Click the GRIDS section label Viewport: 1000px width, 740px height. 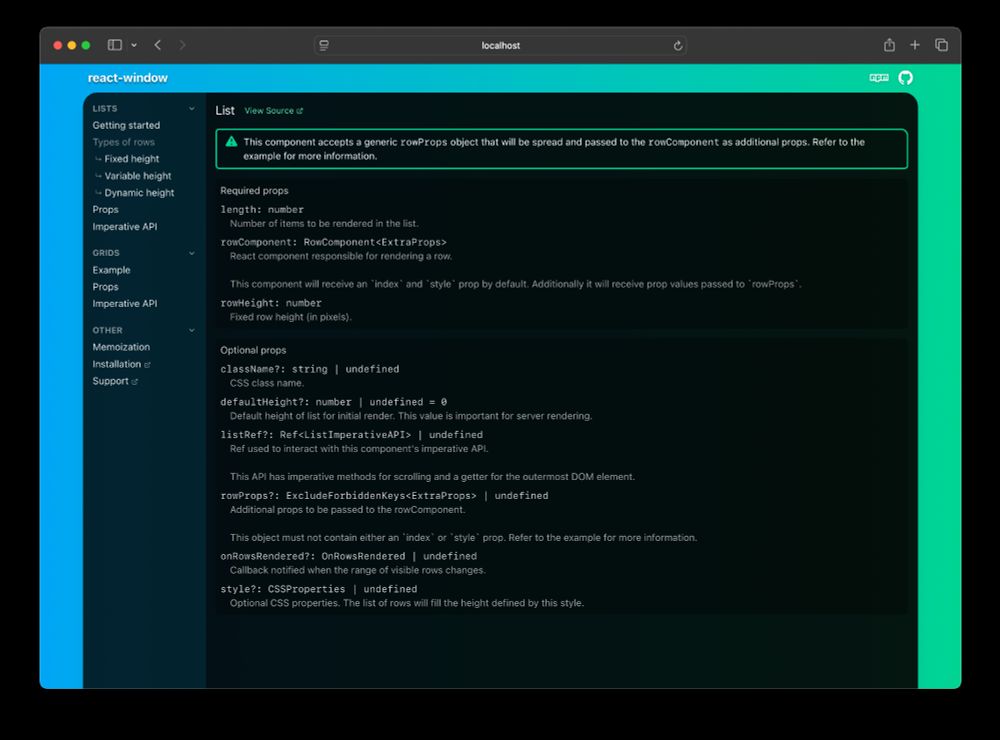click(x=106, y=253)
